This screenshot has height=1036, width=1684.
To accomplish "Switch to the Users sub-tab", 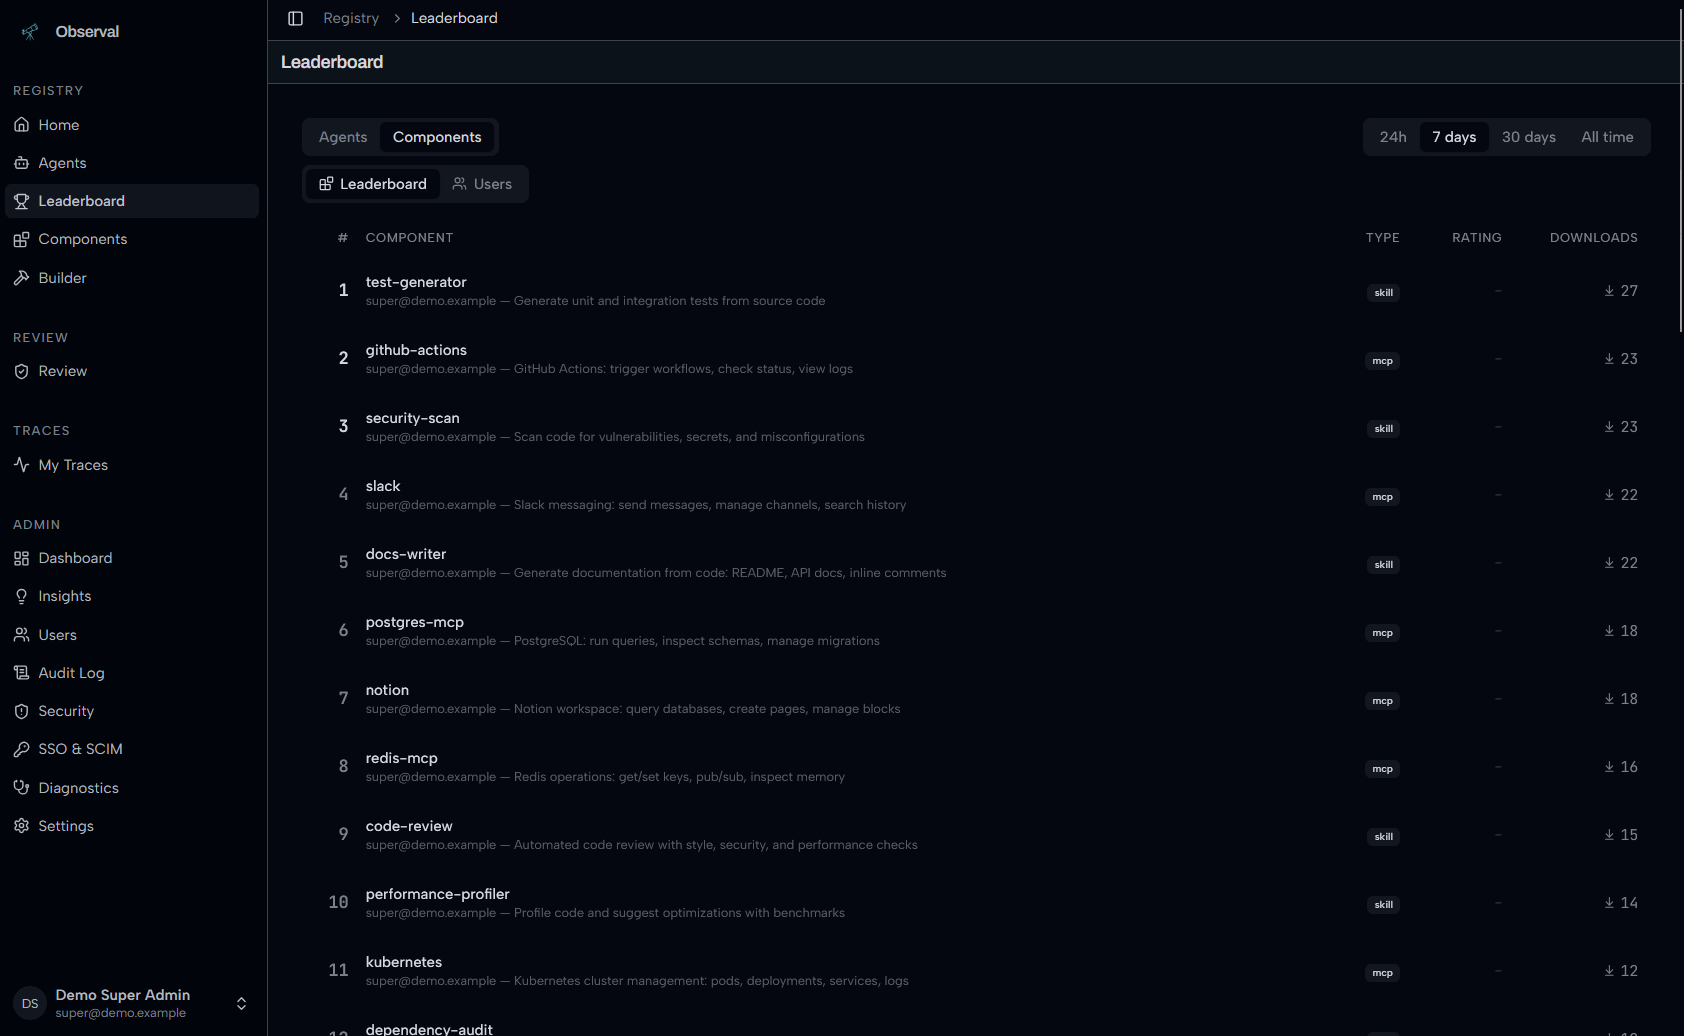I will pyautogui.click(x=482, y=184).
